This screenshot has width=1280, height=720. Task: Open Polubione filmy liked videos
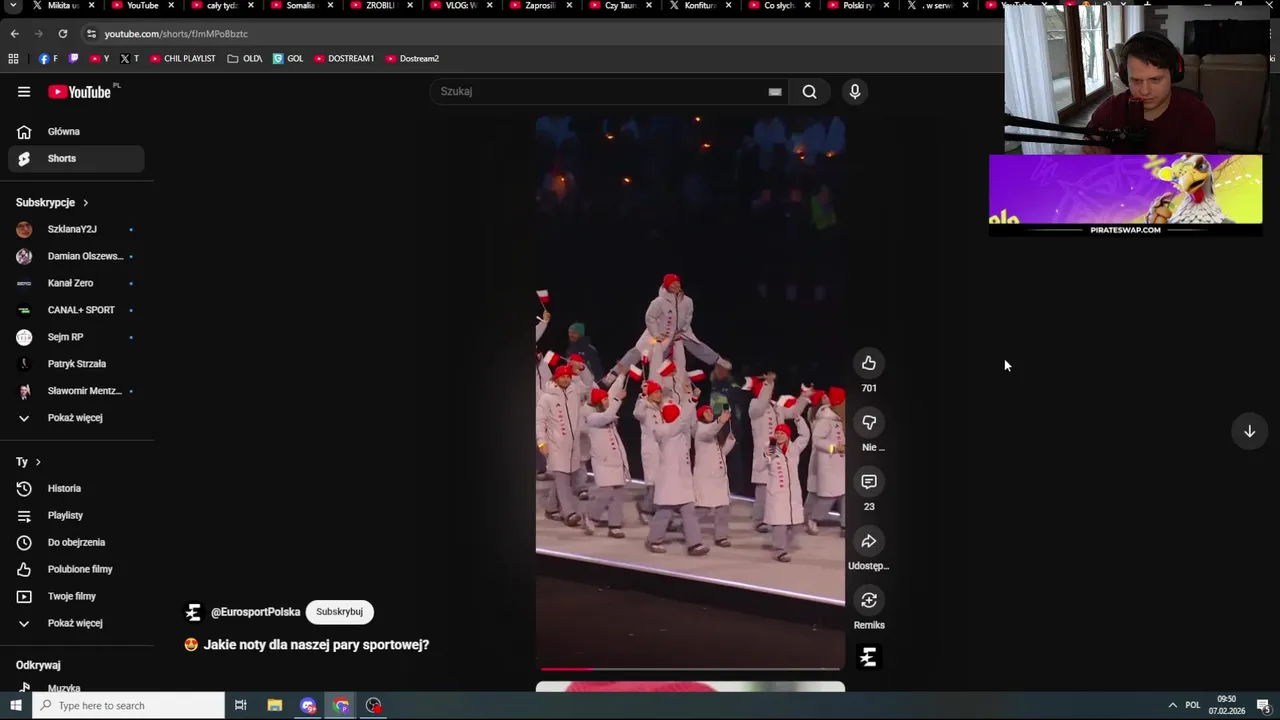coord(76,569)
